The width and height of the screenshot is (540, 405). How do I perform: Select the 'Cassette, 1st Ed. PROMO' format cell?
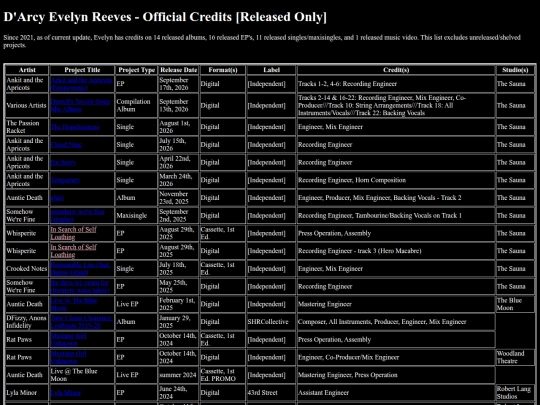click(223, 375)
